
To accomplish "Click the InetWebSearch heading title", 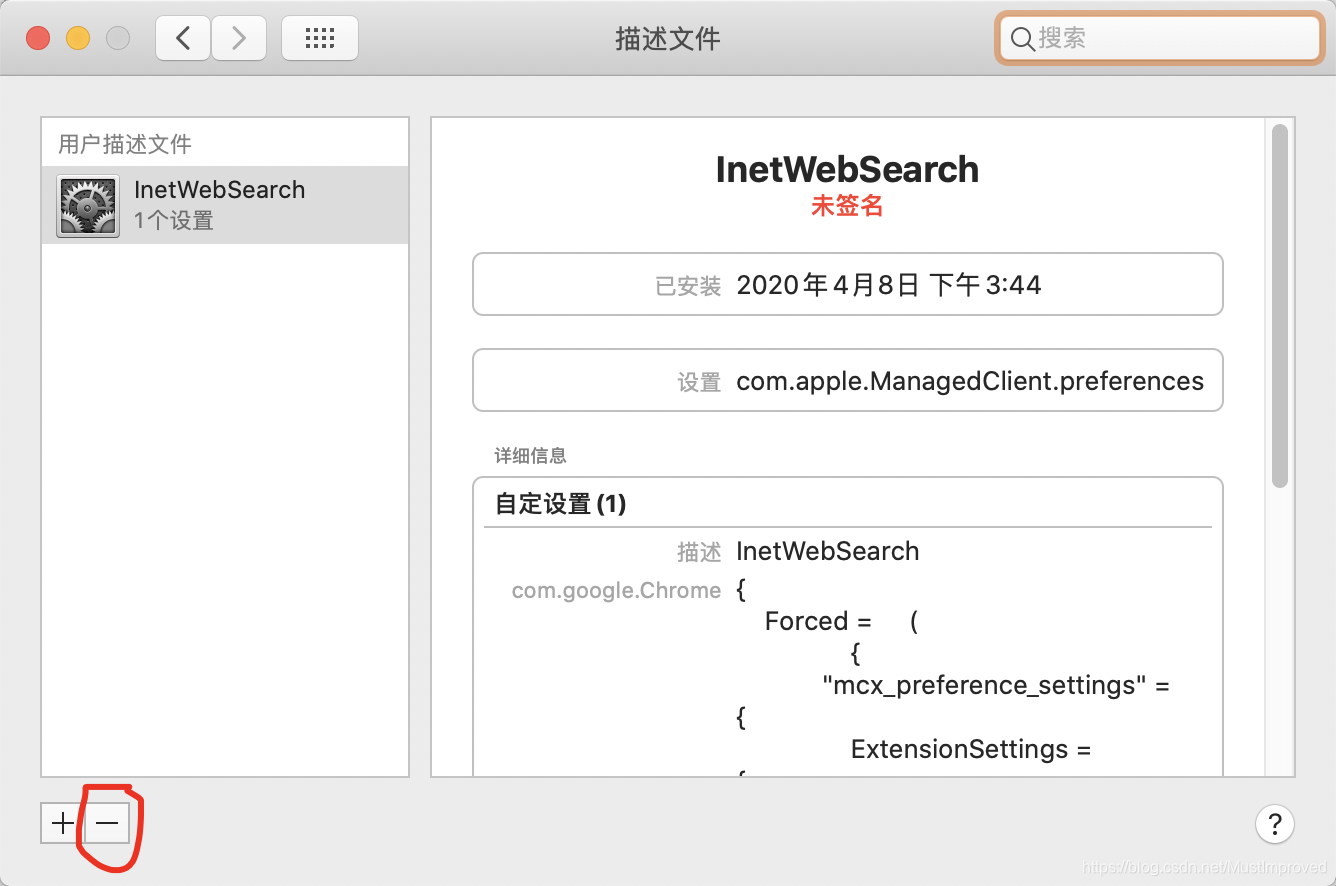I will (847, 169).
